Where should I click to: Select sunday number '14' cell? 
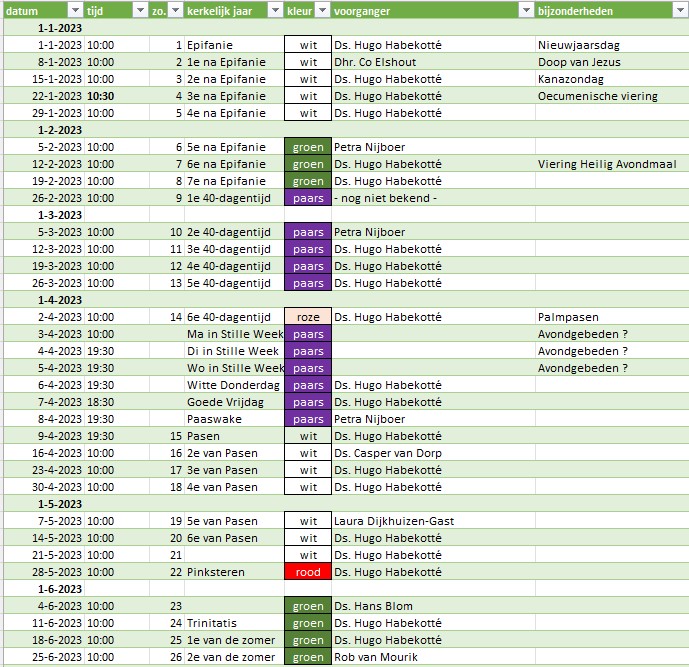pos(167,317)
